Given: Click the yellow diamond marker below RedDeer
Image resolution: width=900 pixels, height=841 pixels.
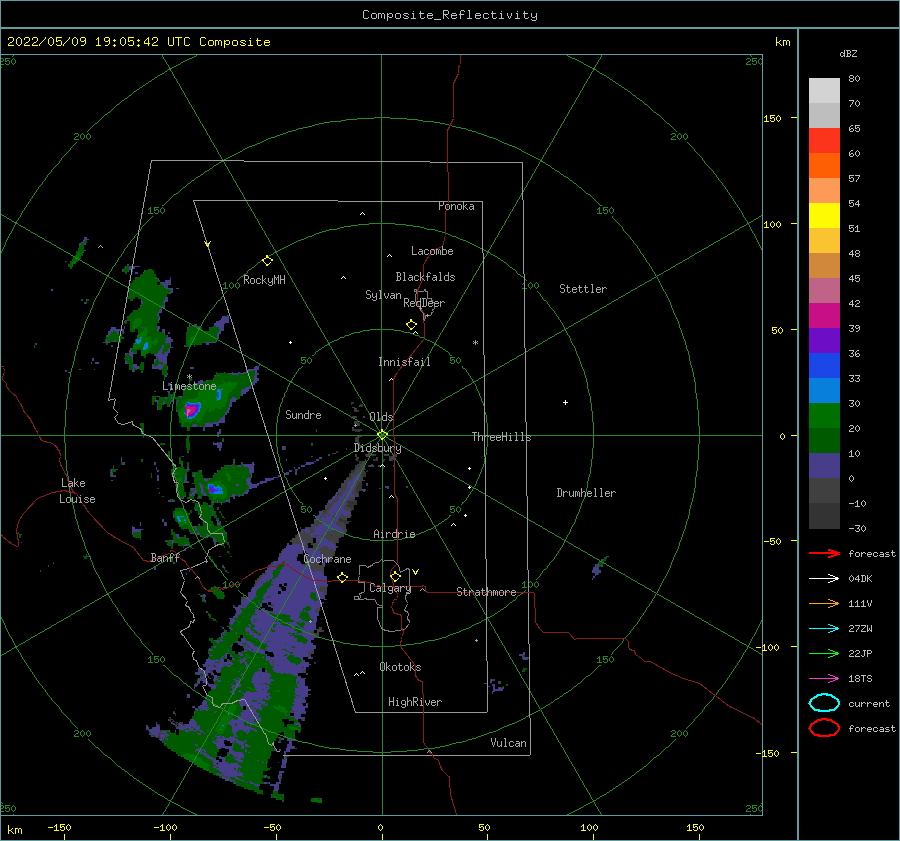Looking at the screenshot, I should [411, 325].
